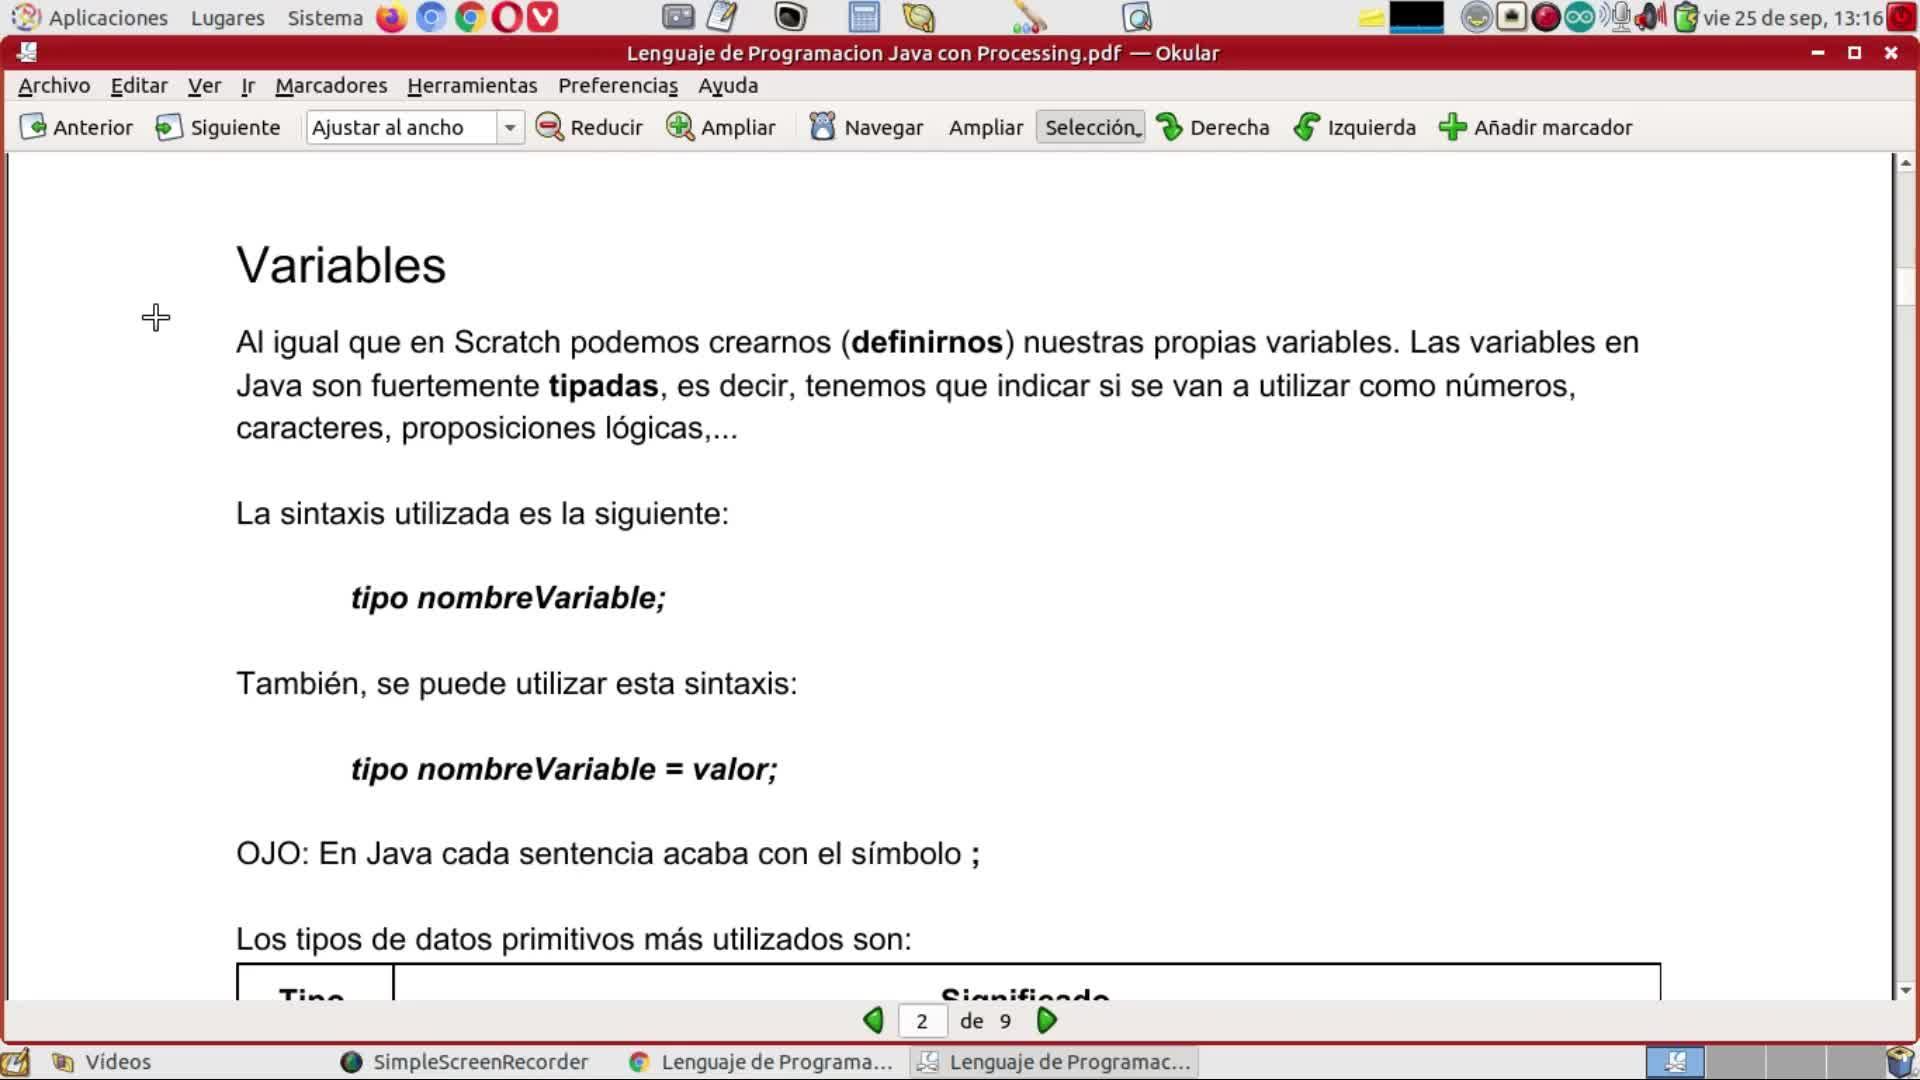Screen dimensions: 1920x1080
Task: Click the Siguiente page toolbar icon
Action: [168, 127]
